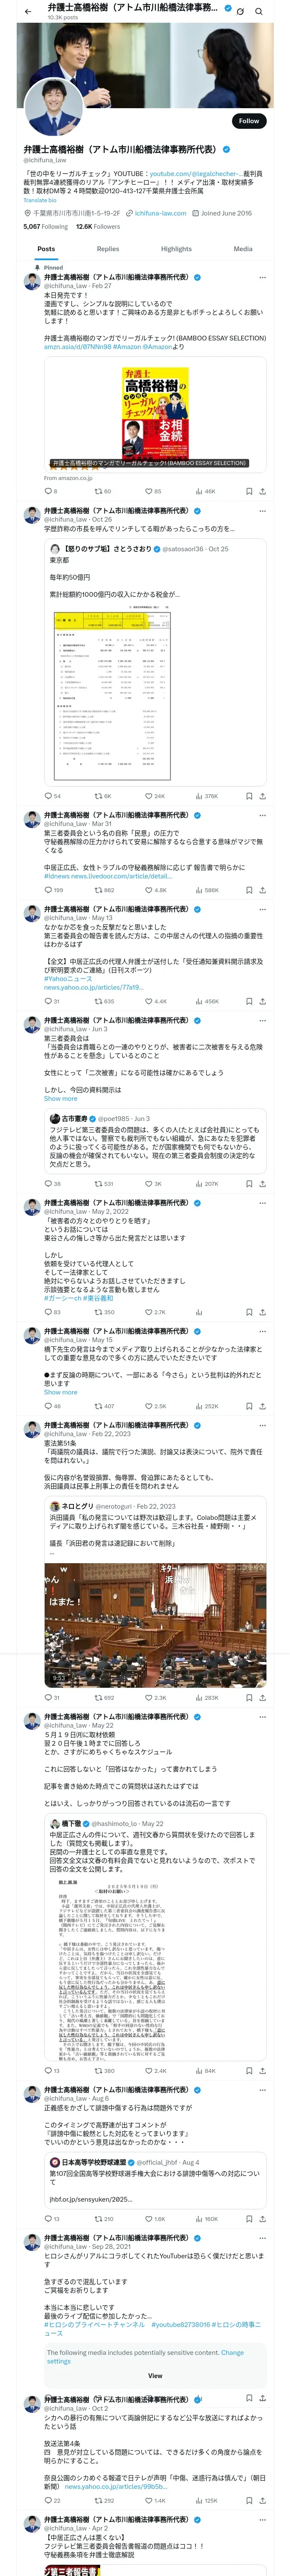290x2576 pixels.
Task: Repost the Oct 26 post
Action: (98, 796)
